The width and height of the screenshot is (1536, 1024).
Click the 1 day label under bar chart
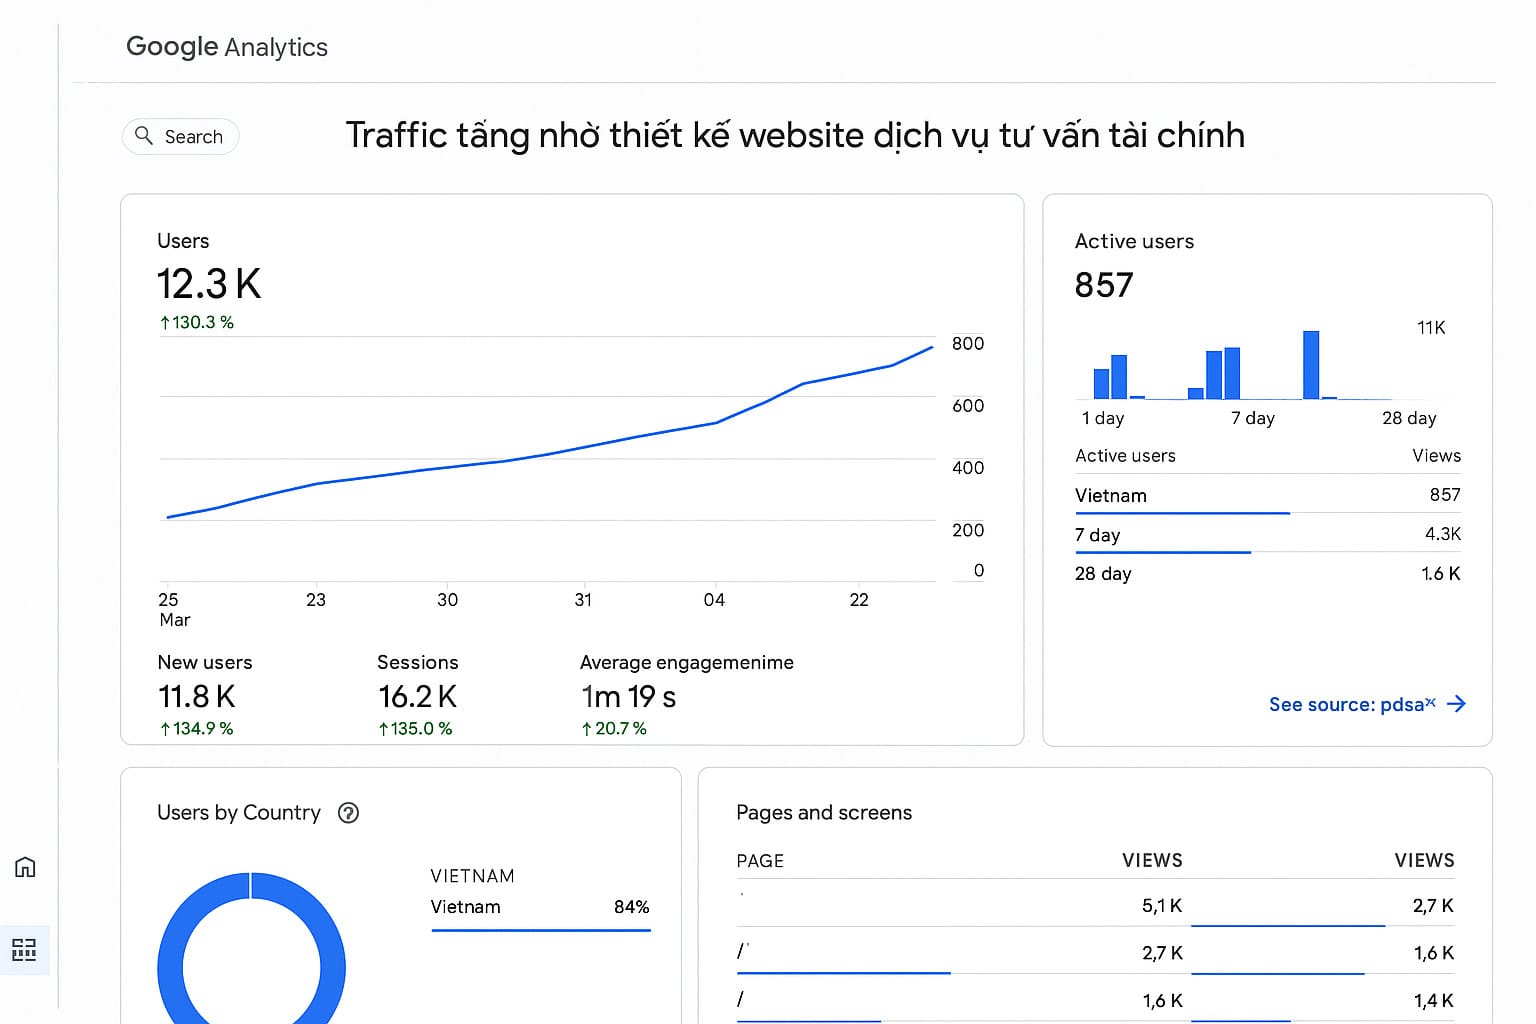click(1103, 418)
